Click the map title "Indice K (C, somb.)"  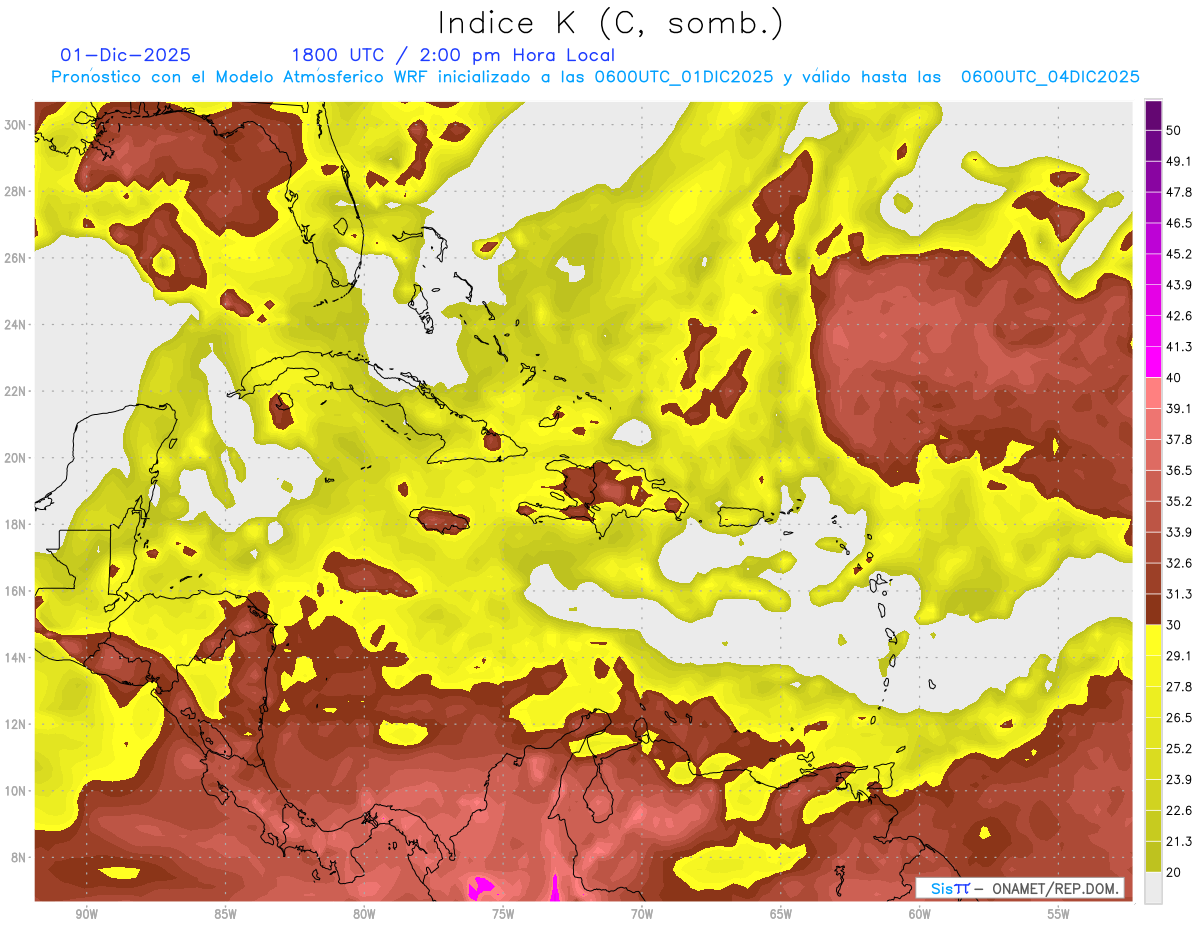click(x=611, y=23)
